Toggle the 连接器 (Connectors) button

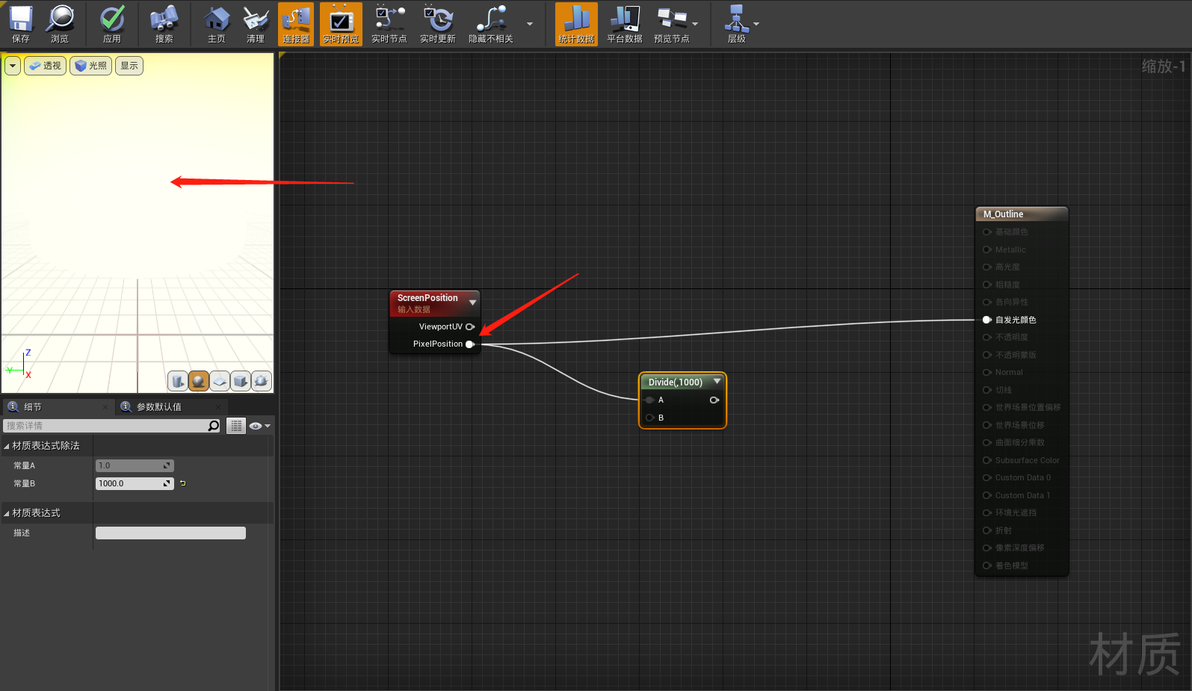[x=296, y=24]
